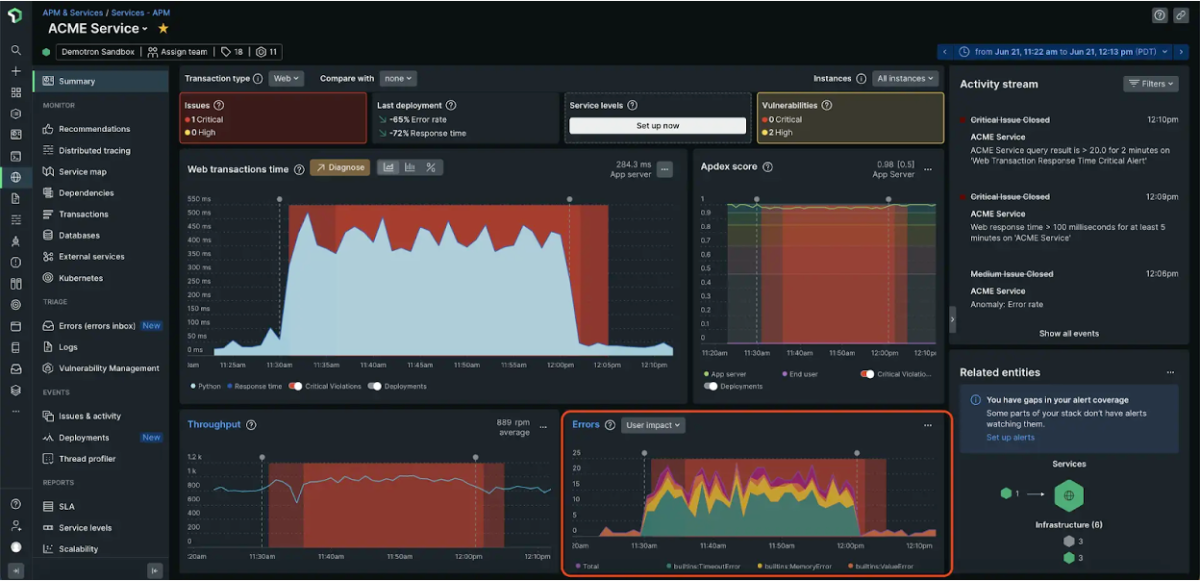Screen dimensions: 1200x581
Task: Open the ellipsis menu on the Errors chart
Action: pos(928,425)
